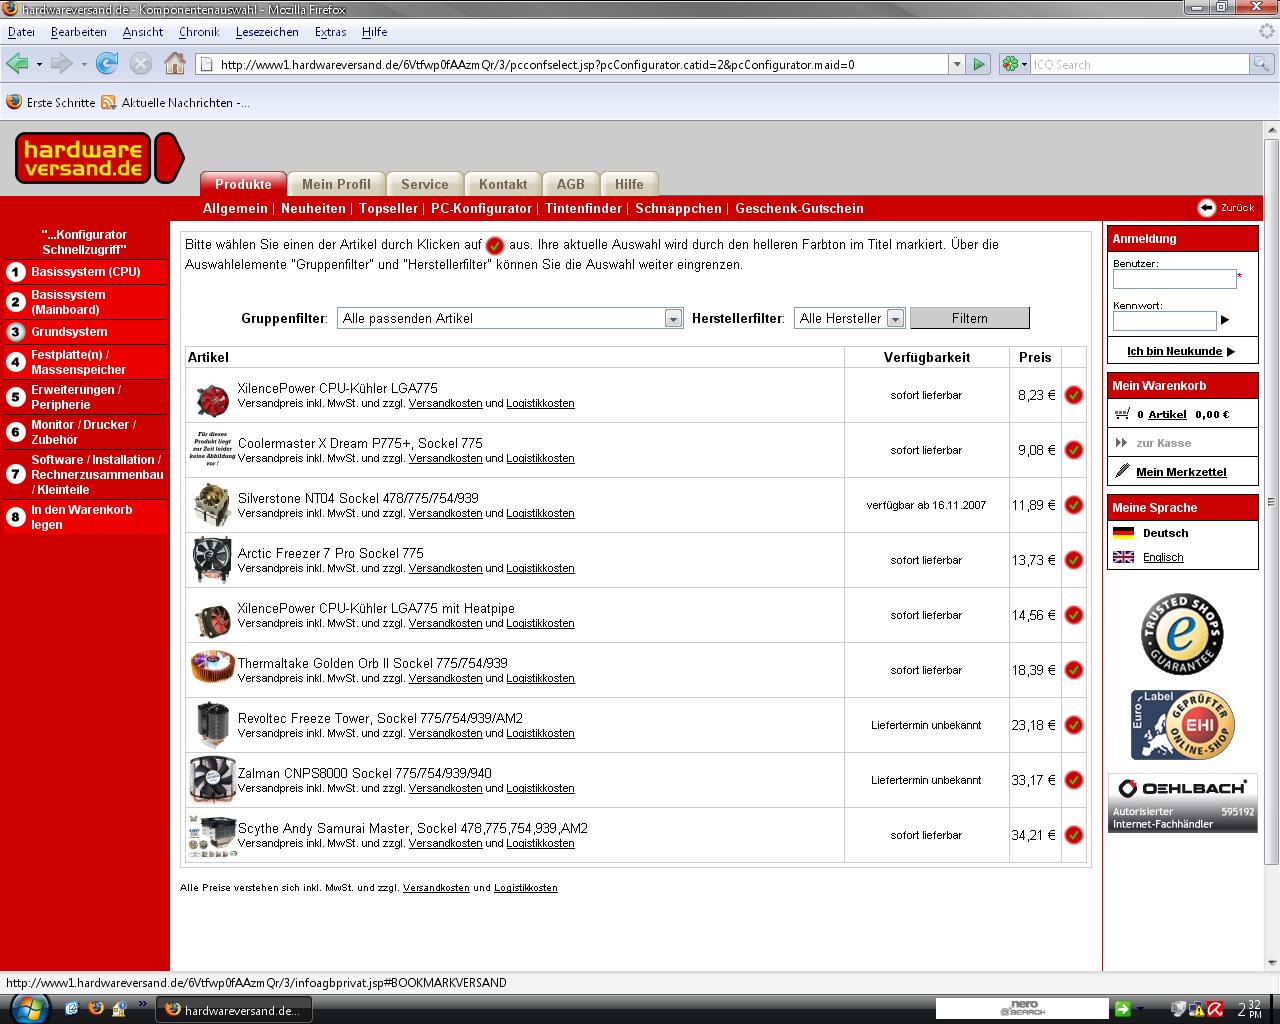Select Coolermaster X Dream P775+ checkmark
The width and height of the screenshot is (1280, 1024).
point(1074,450)
